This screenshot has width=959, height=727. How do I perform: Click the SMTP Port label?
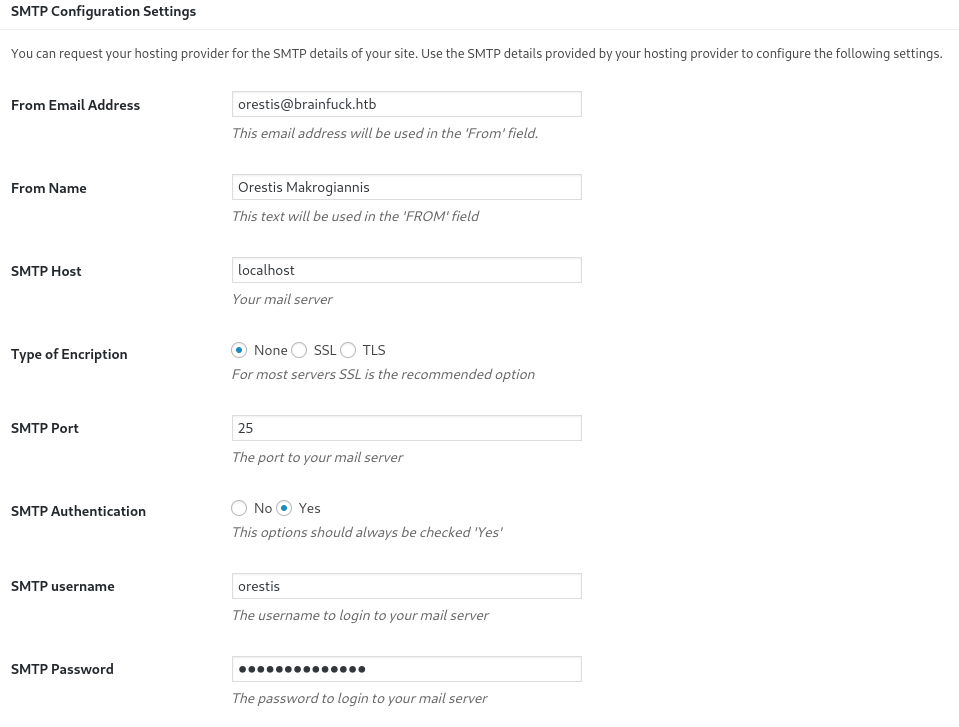click(x=45, y=429)
